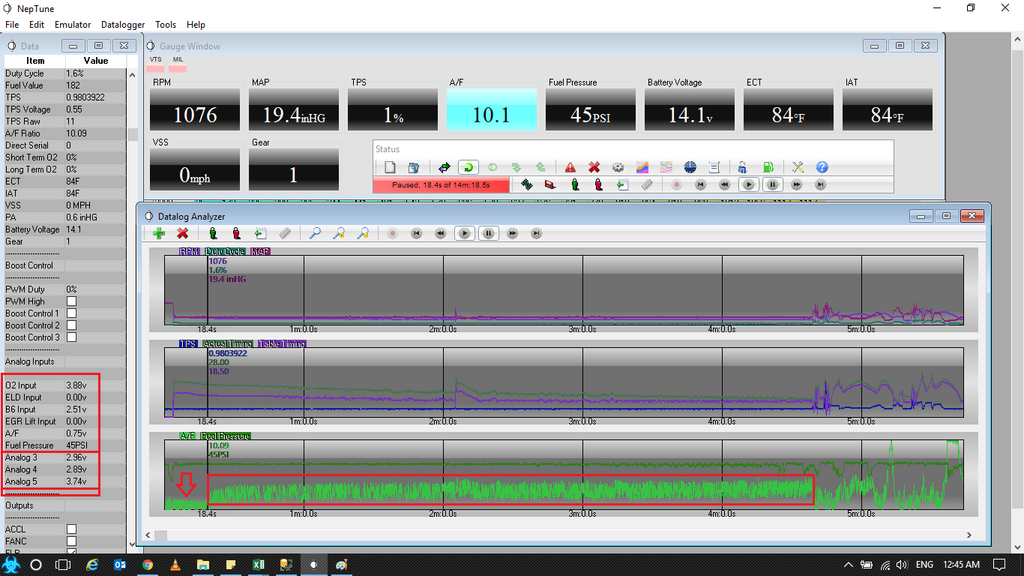Click the zoom in magnifier in Datalog Analyzer
Viewport: 1024px width, 576px height.
[339, 233]
